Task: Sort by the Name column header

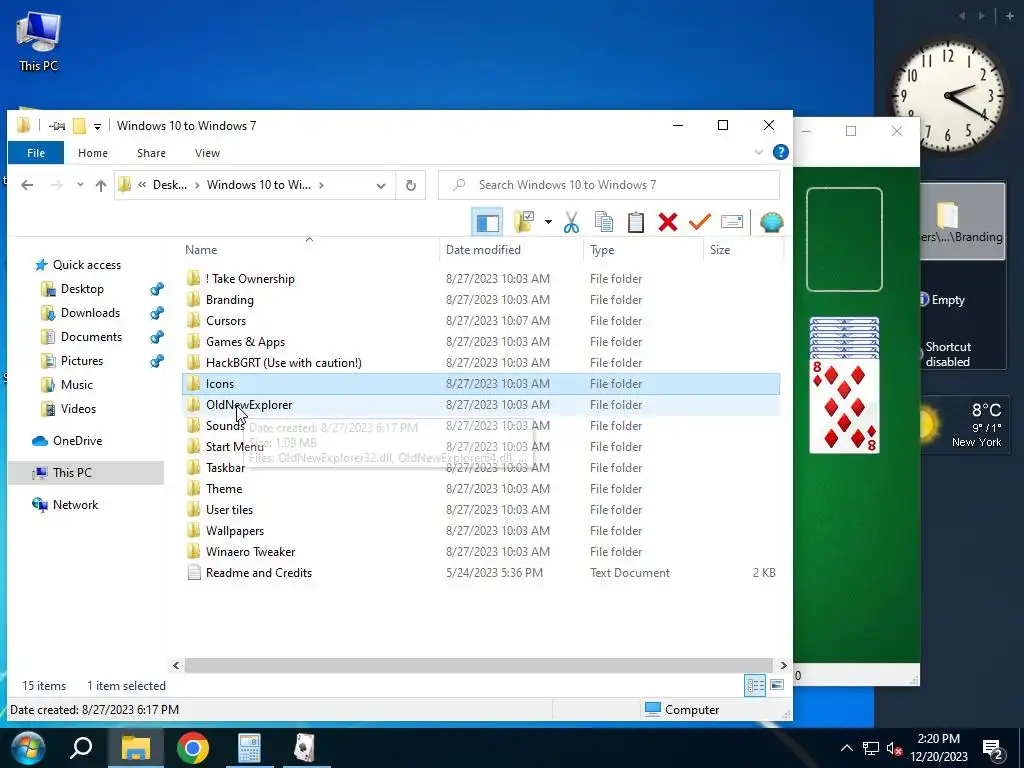Action: point(201,249)
